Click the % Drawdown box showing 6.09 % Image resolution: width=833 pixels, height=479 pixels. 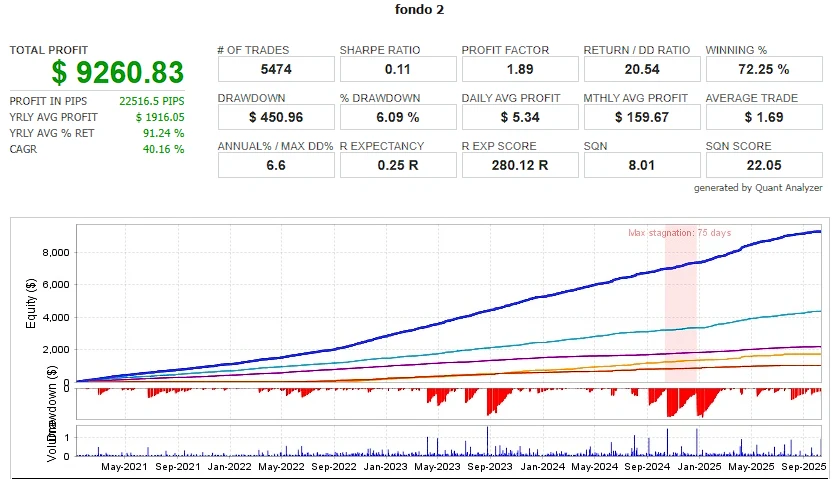(x=397, y=117)
